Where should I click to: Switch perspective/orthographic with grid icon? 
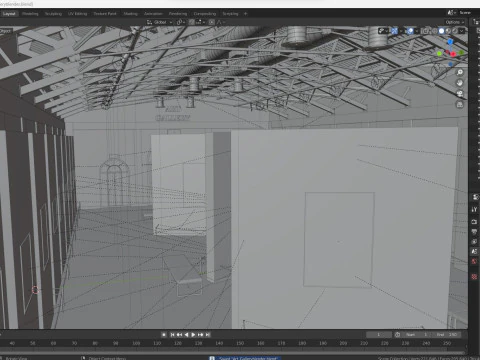460,105
